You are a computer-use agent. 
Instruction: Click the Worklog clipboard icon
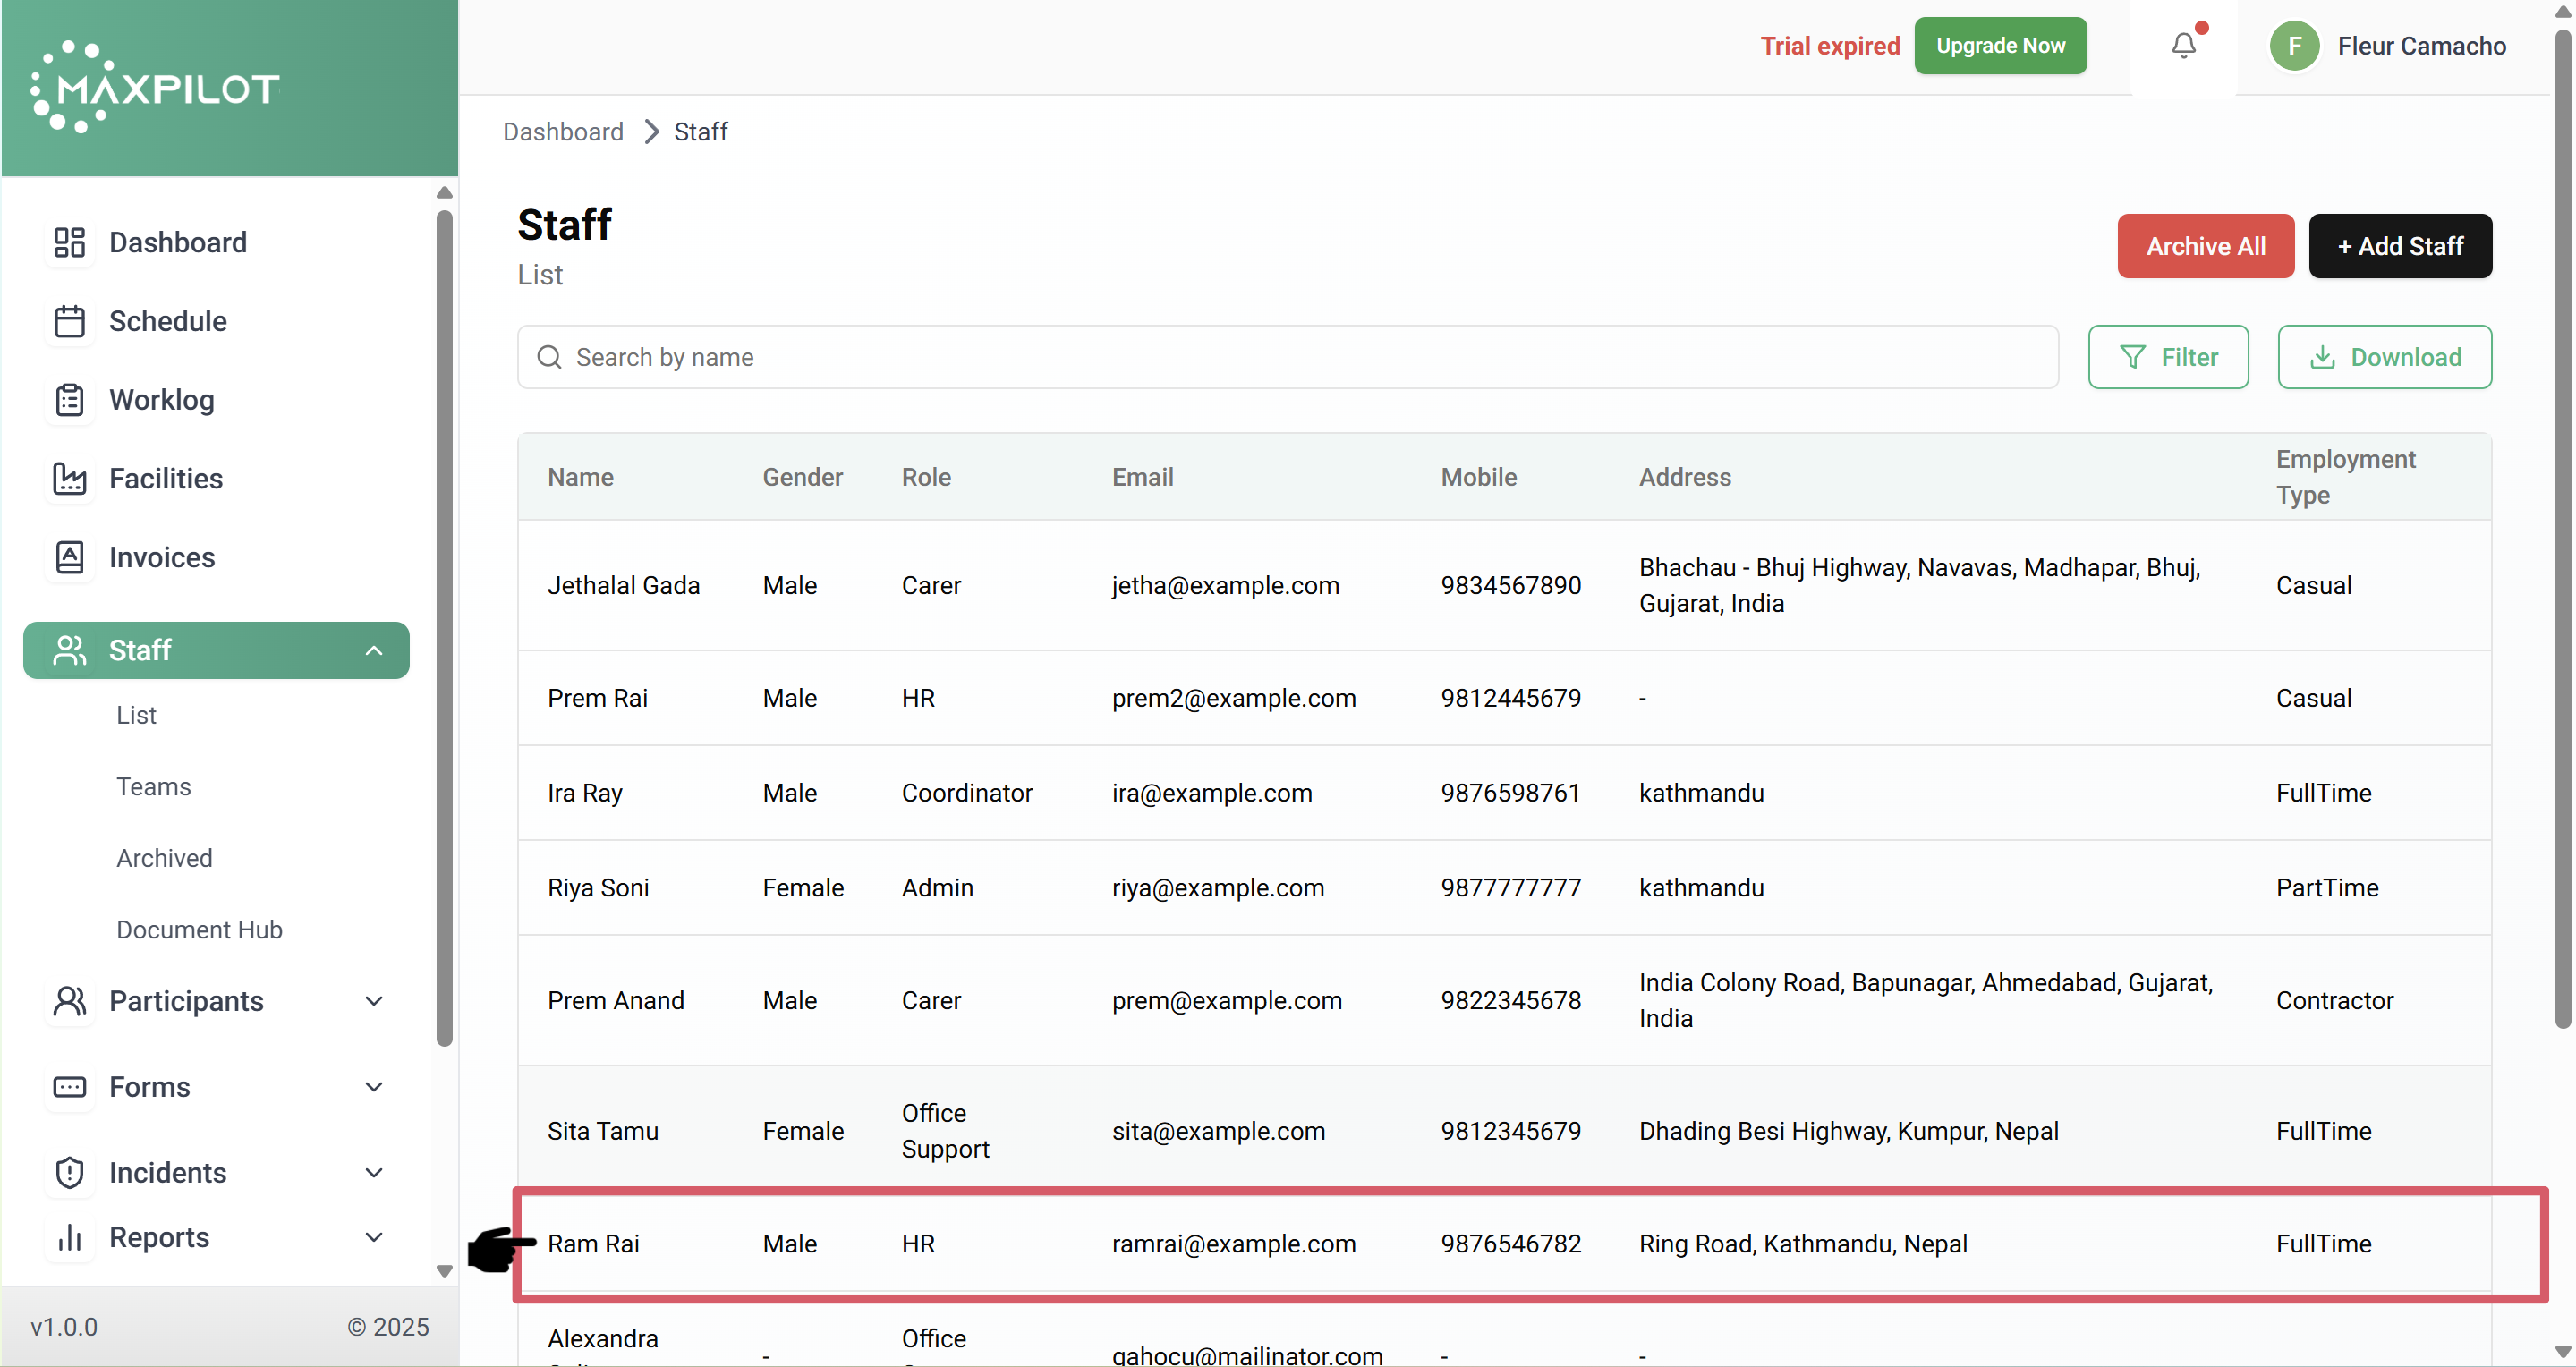click(69, 400)
